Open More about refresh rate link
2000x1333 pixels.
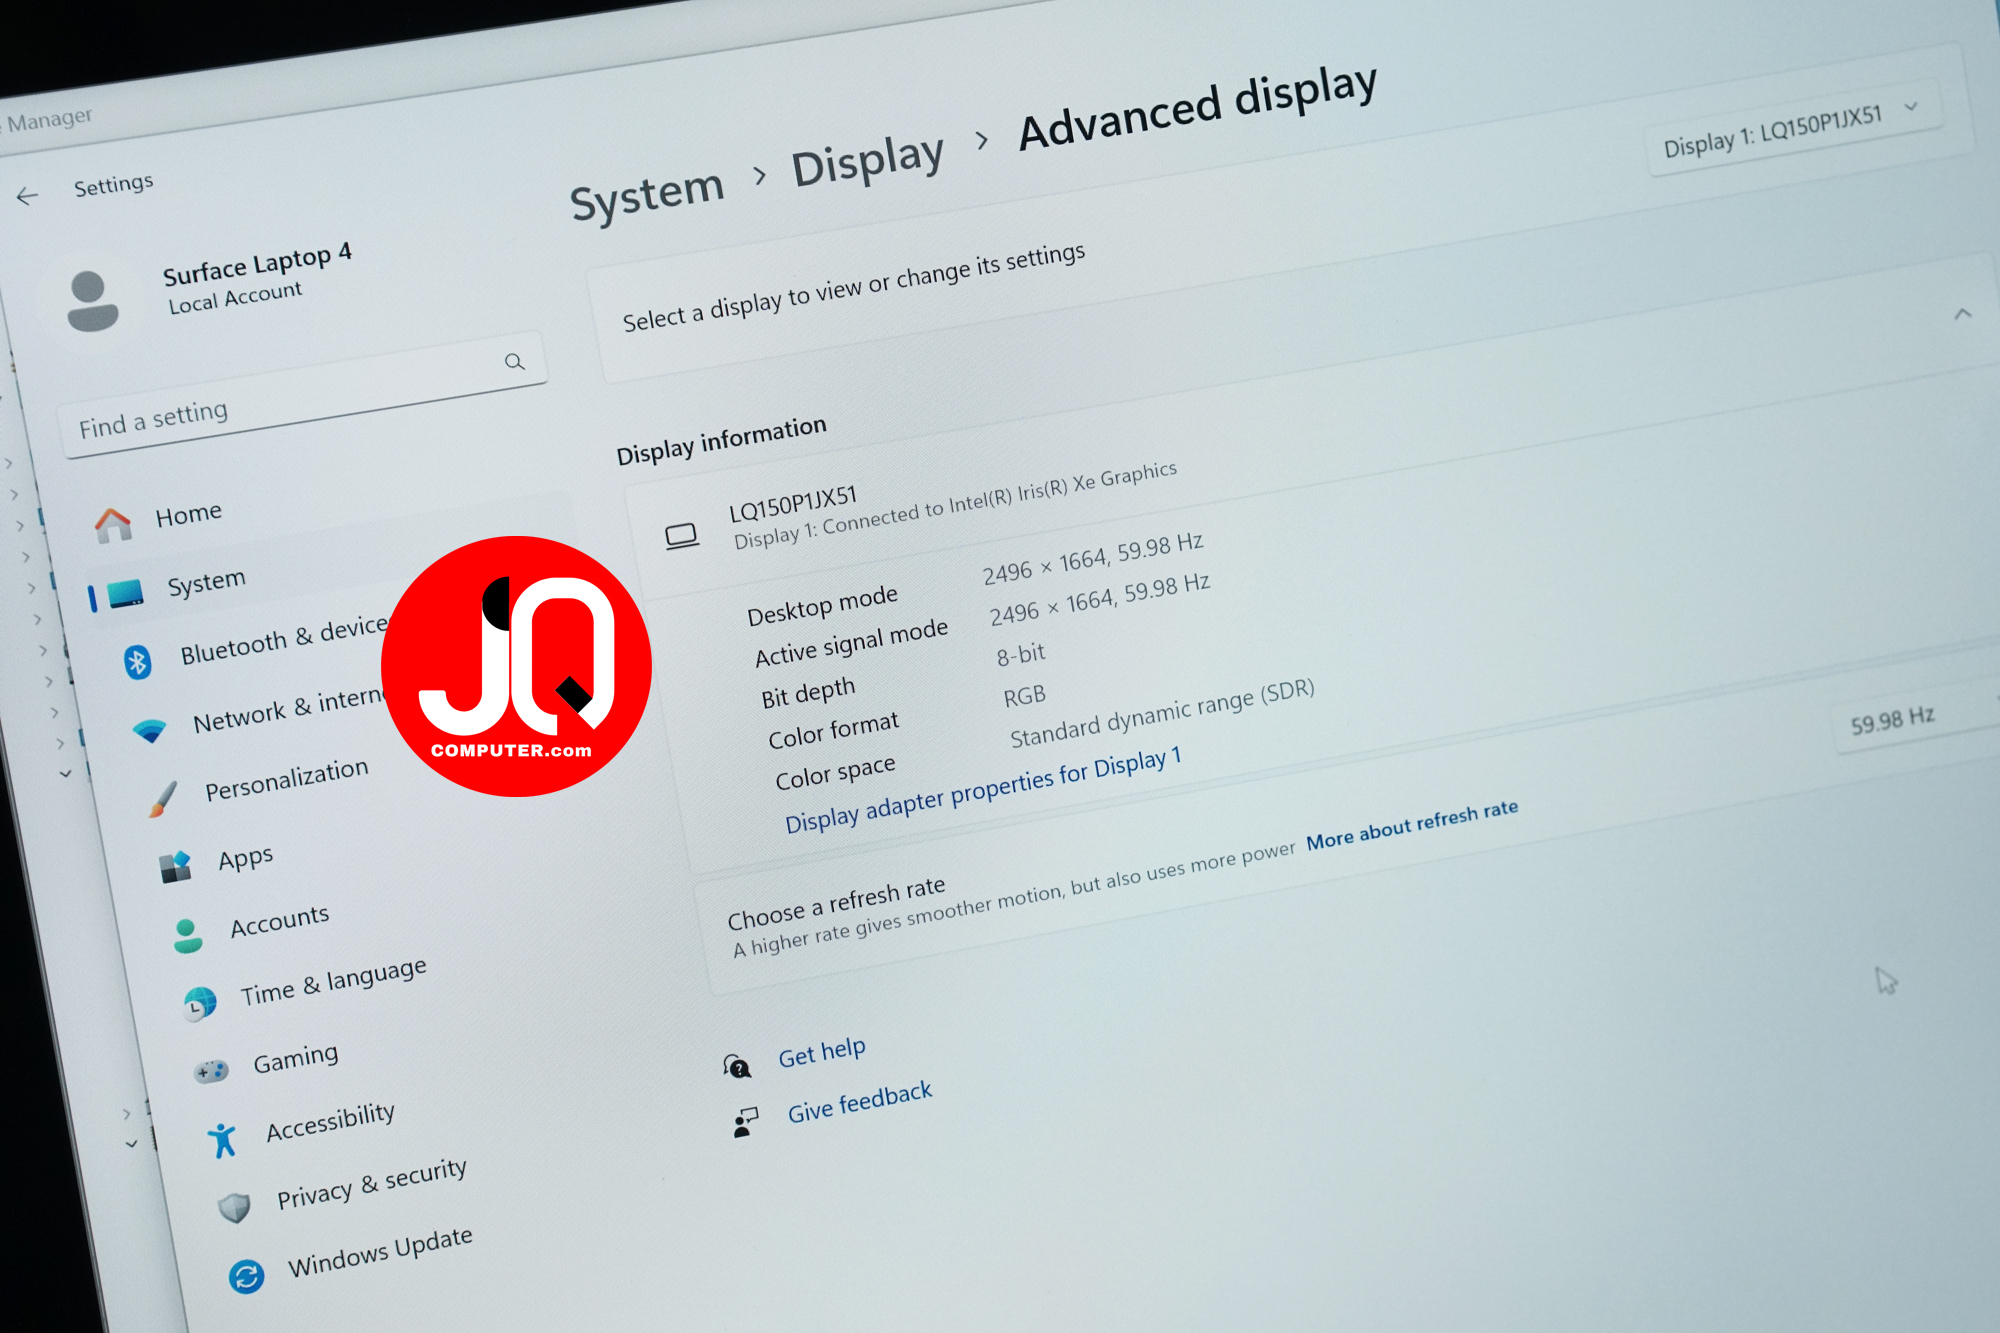(x=1412, y=824)
